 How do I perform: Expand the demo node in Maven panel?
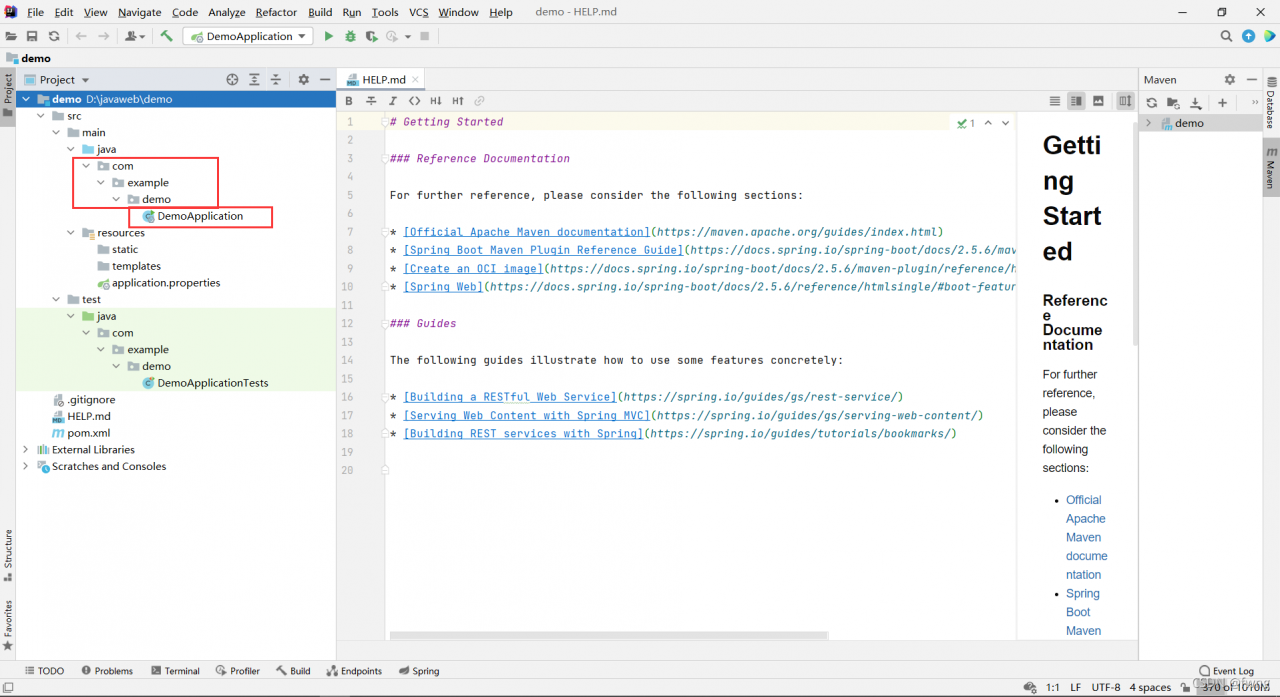1149,123
